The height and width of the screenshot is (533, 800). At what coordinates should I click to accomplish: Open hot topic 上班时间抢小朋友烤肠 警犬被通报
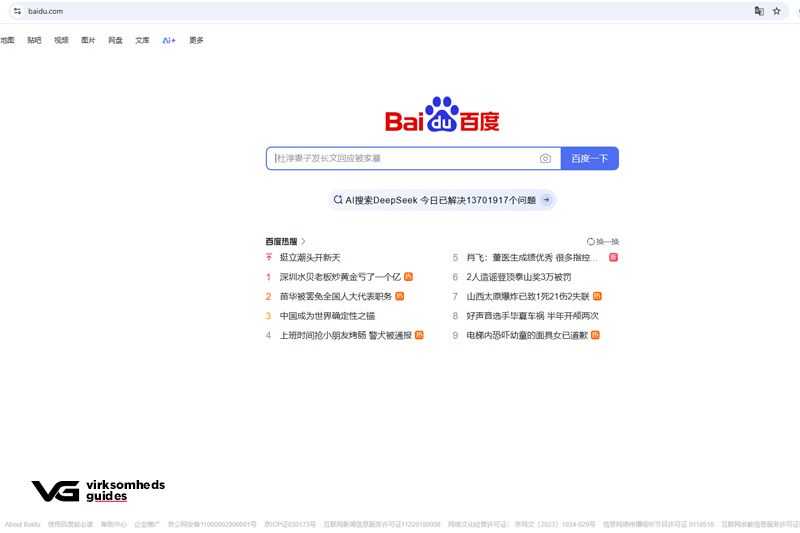coord(345,335)
